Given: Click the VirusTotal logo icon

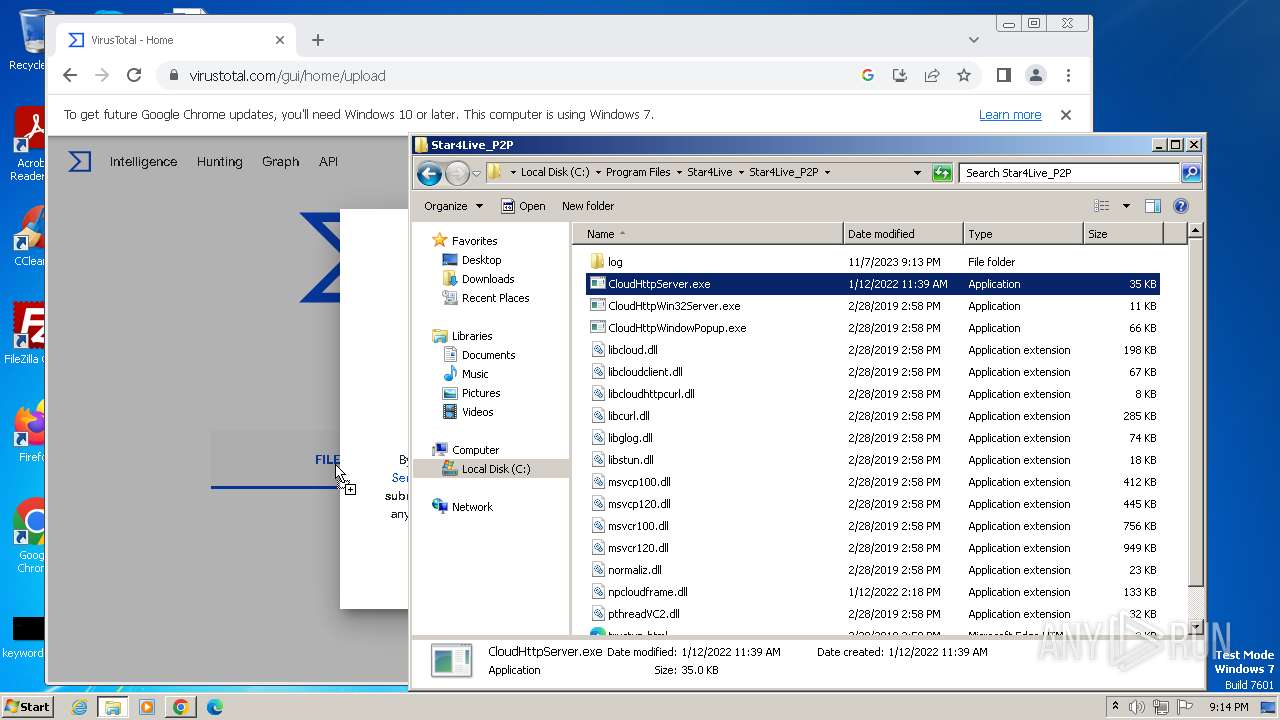Looking at the screenshot, I should click(80, 161).
